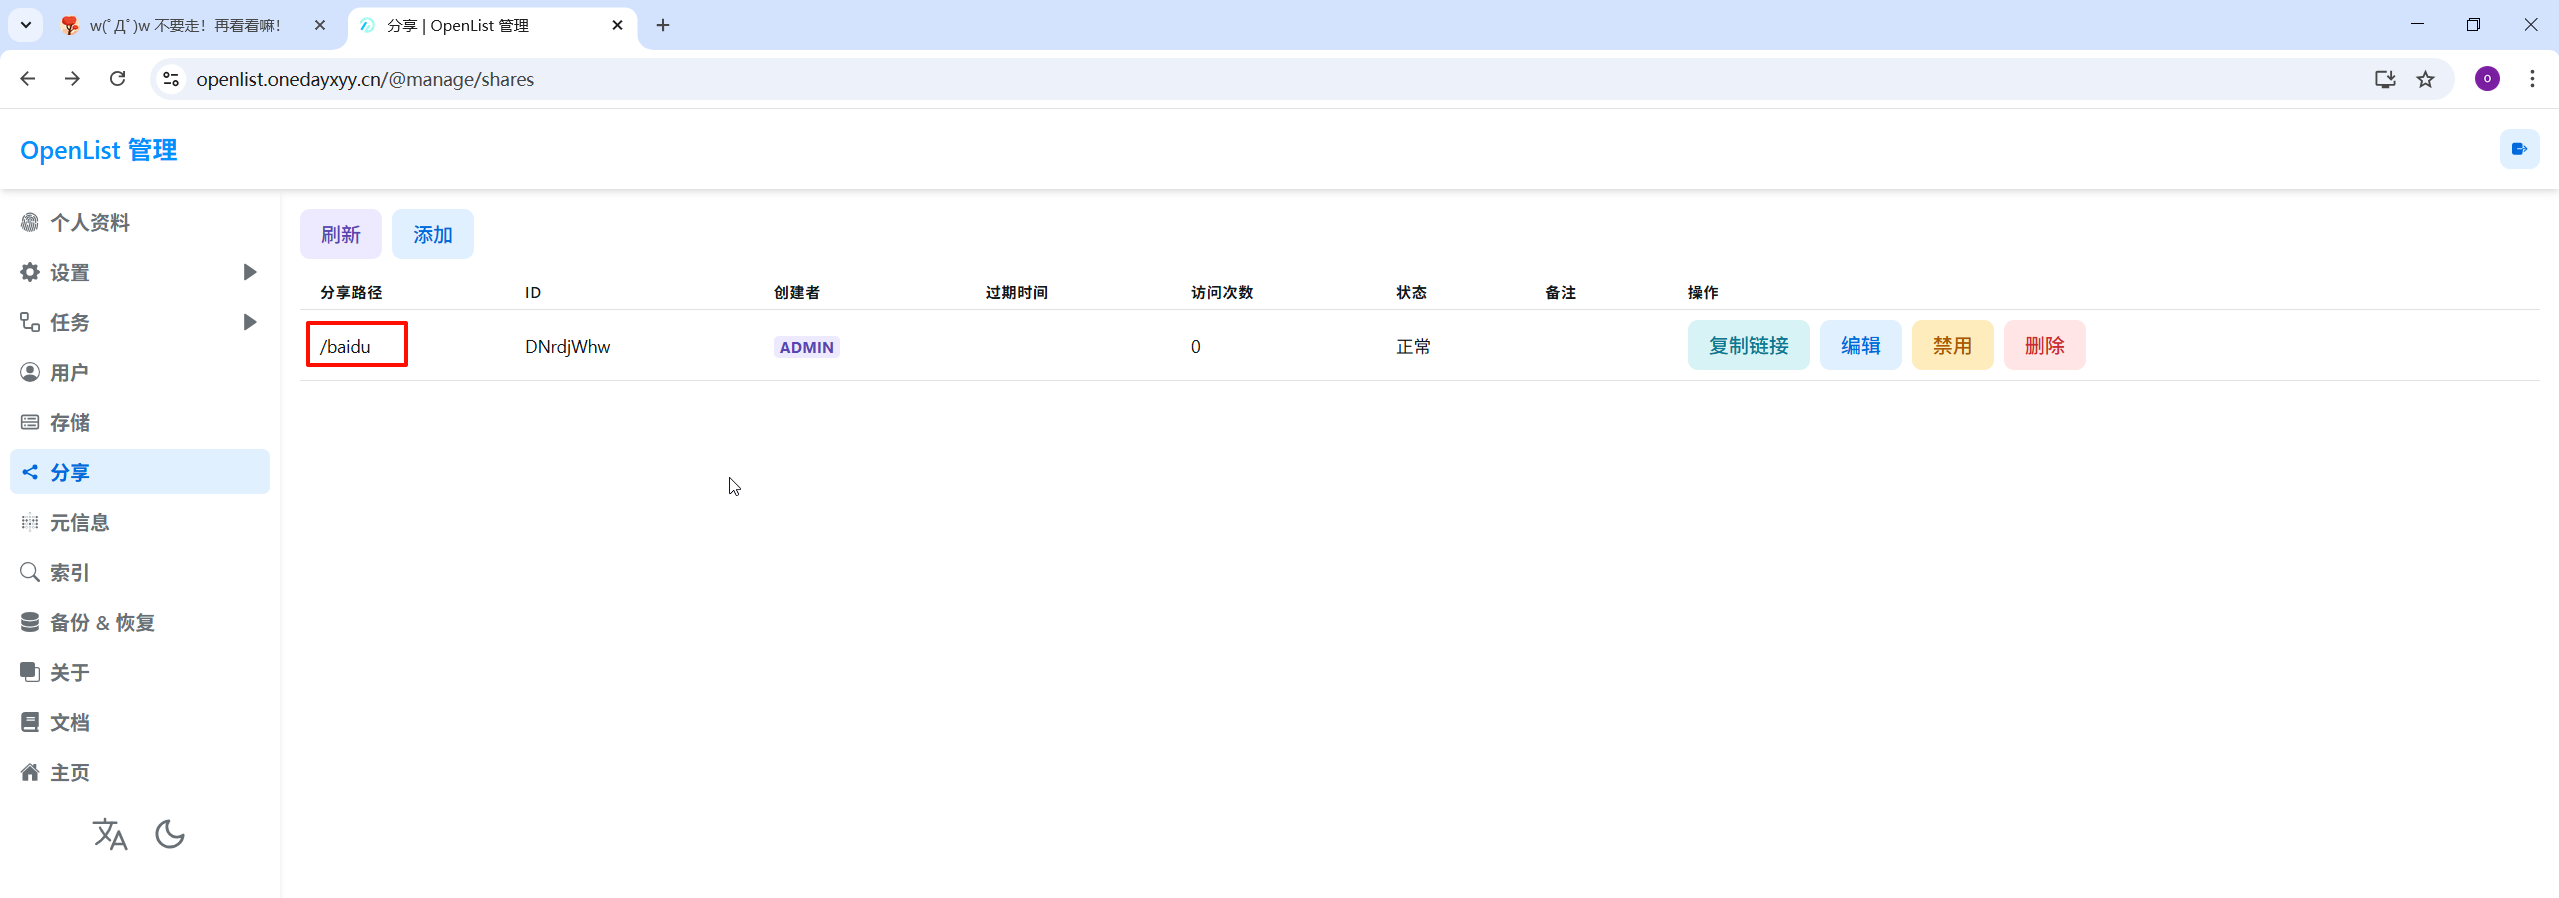Viewport: 2559px width, 898px height.
Task: Click the logout icon at top right
Action: [2519, 149]
